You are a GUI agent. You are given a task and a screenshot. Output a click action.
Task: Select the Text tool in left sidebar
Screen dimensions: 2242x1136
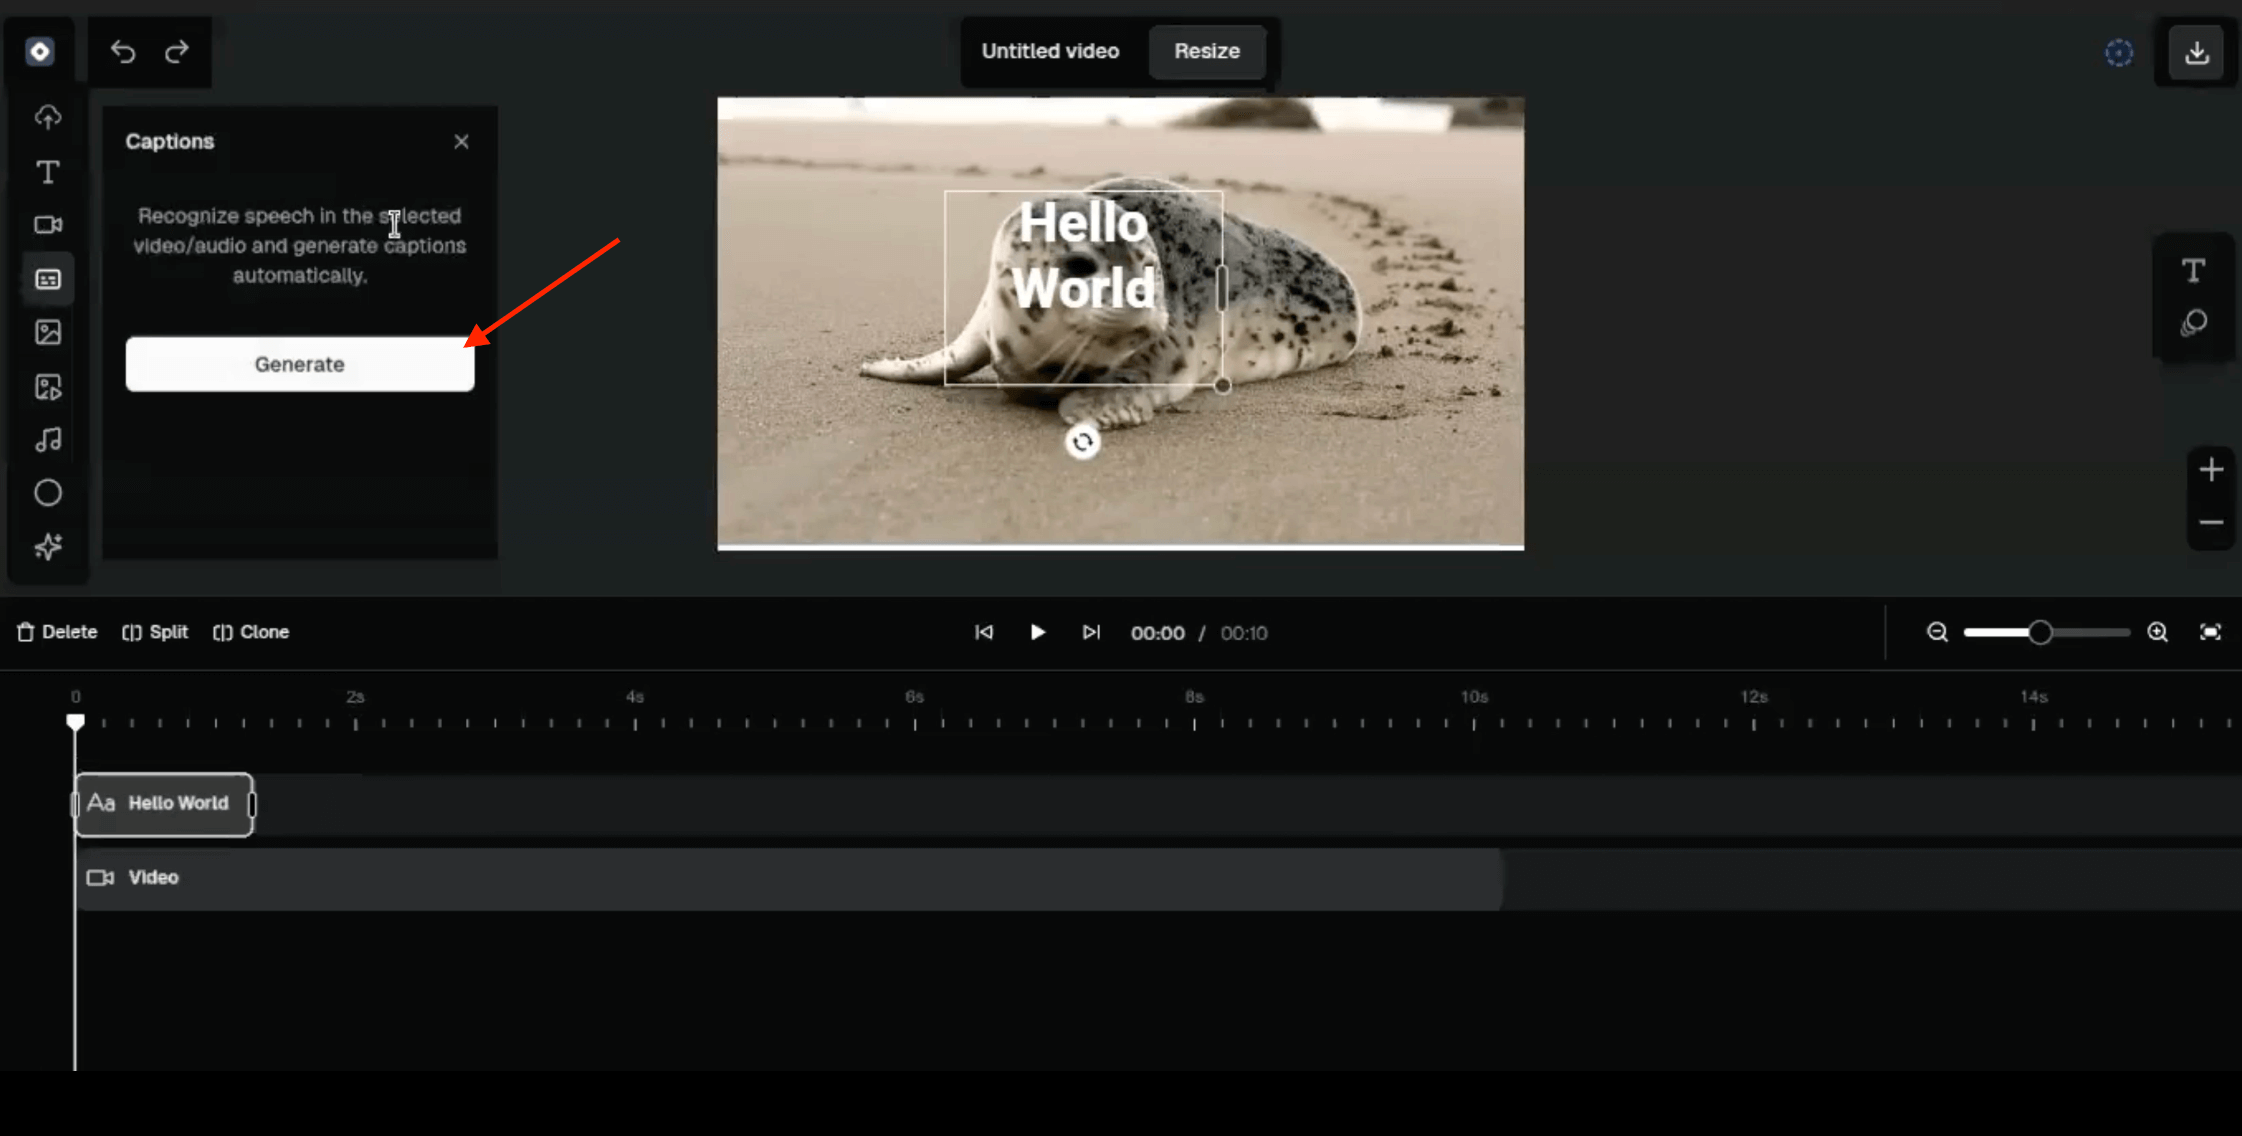48,172
